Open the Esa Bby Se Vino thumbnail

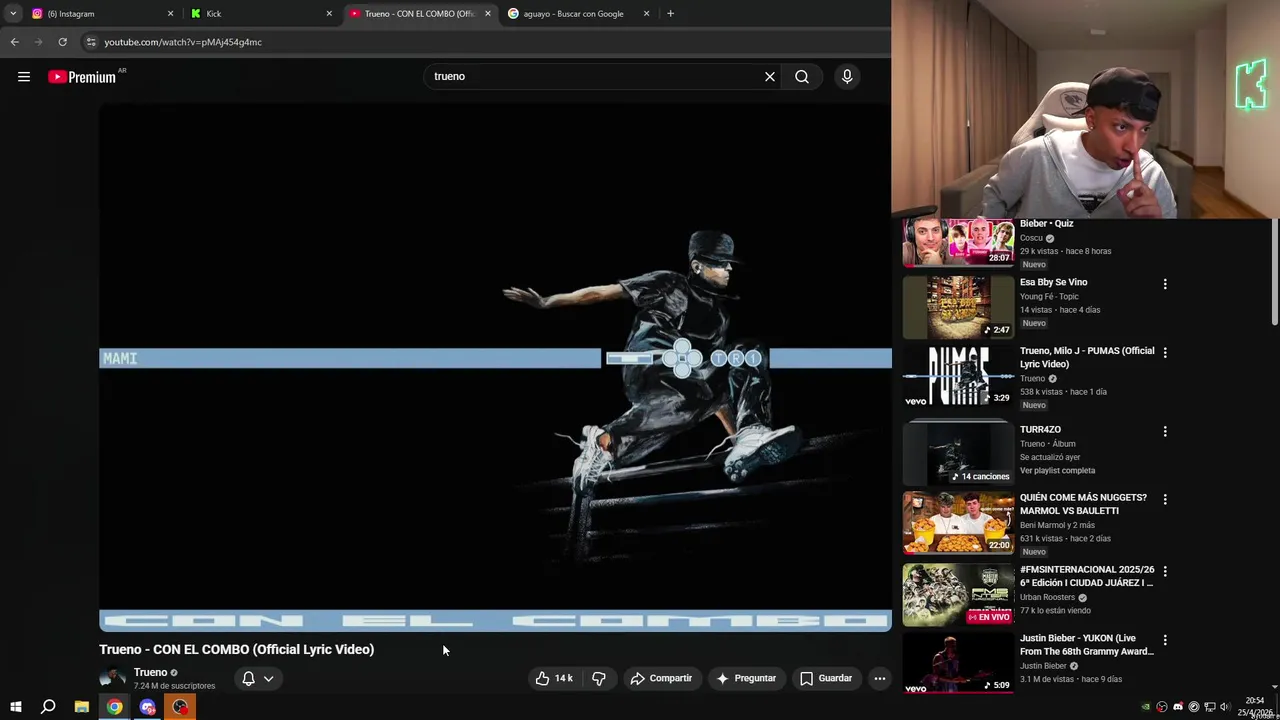[958, 308]
